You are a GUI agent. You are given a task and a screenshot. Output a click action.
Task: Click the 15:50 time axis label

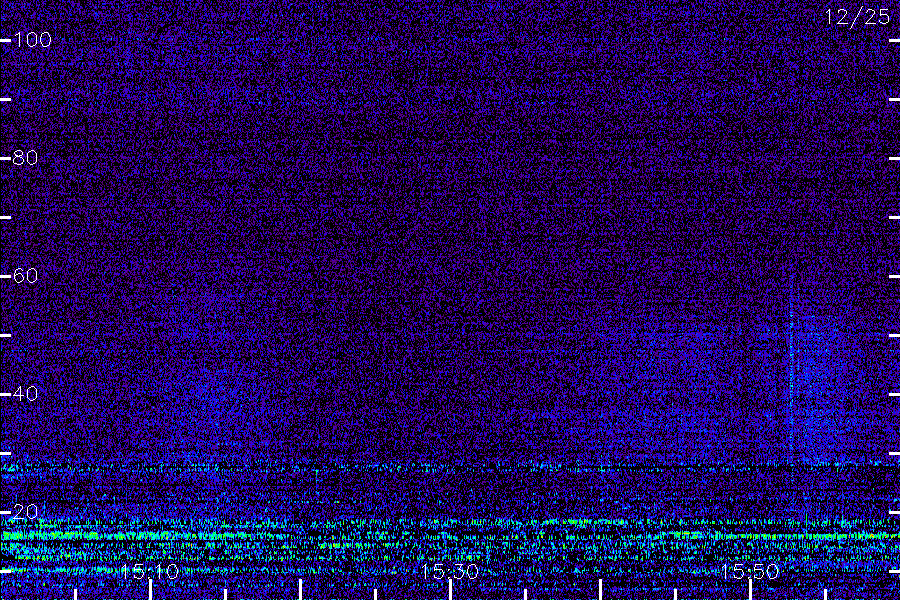(750, 571)
